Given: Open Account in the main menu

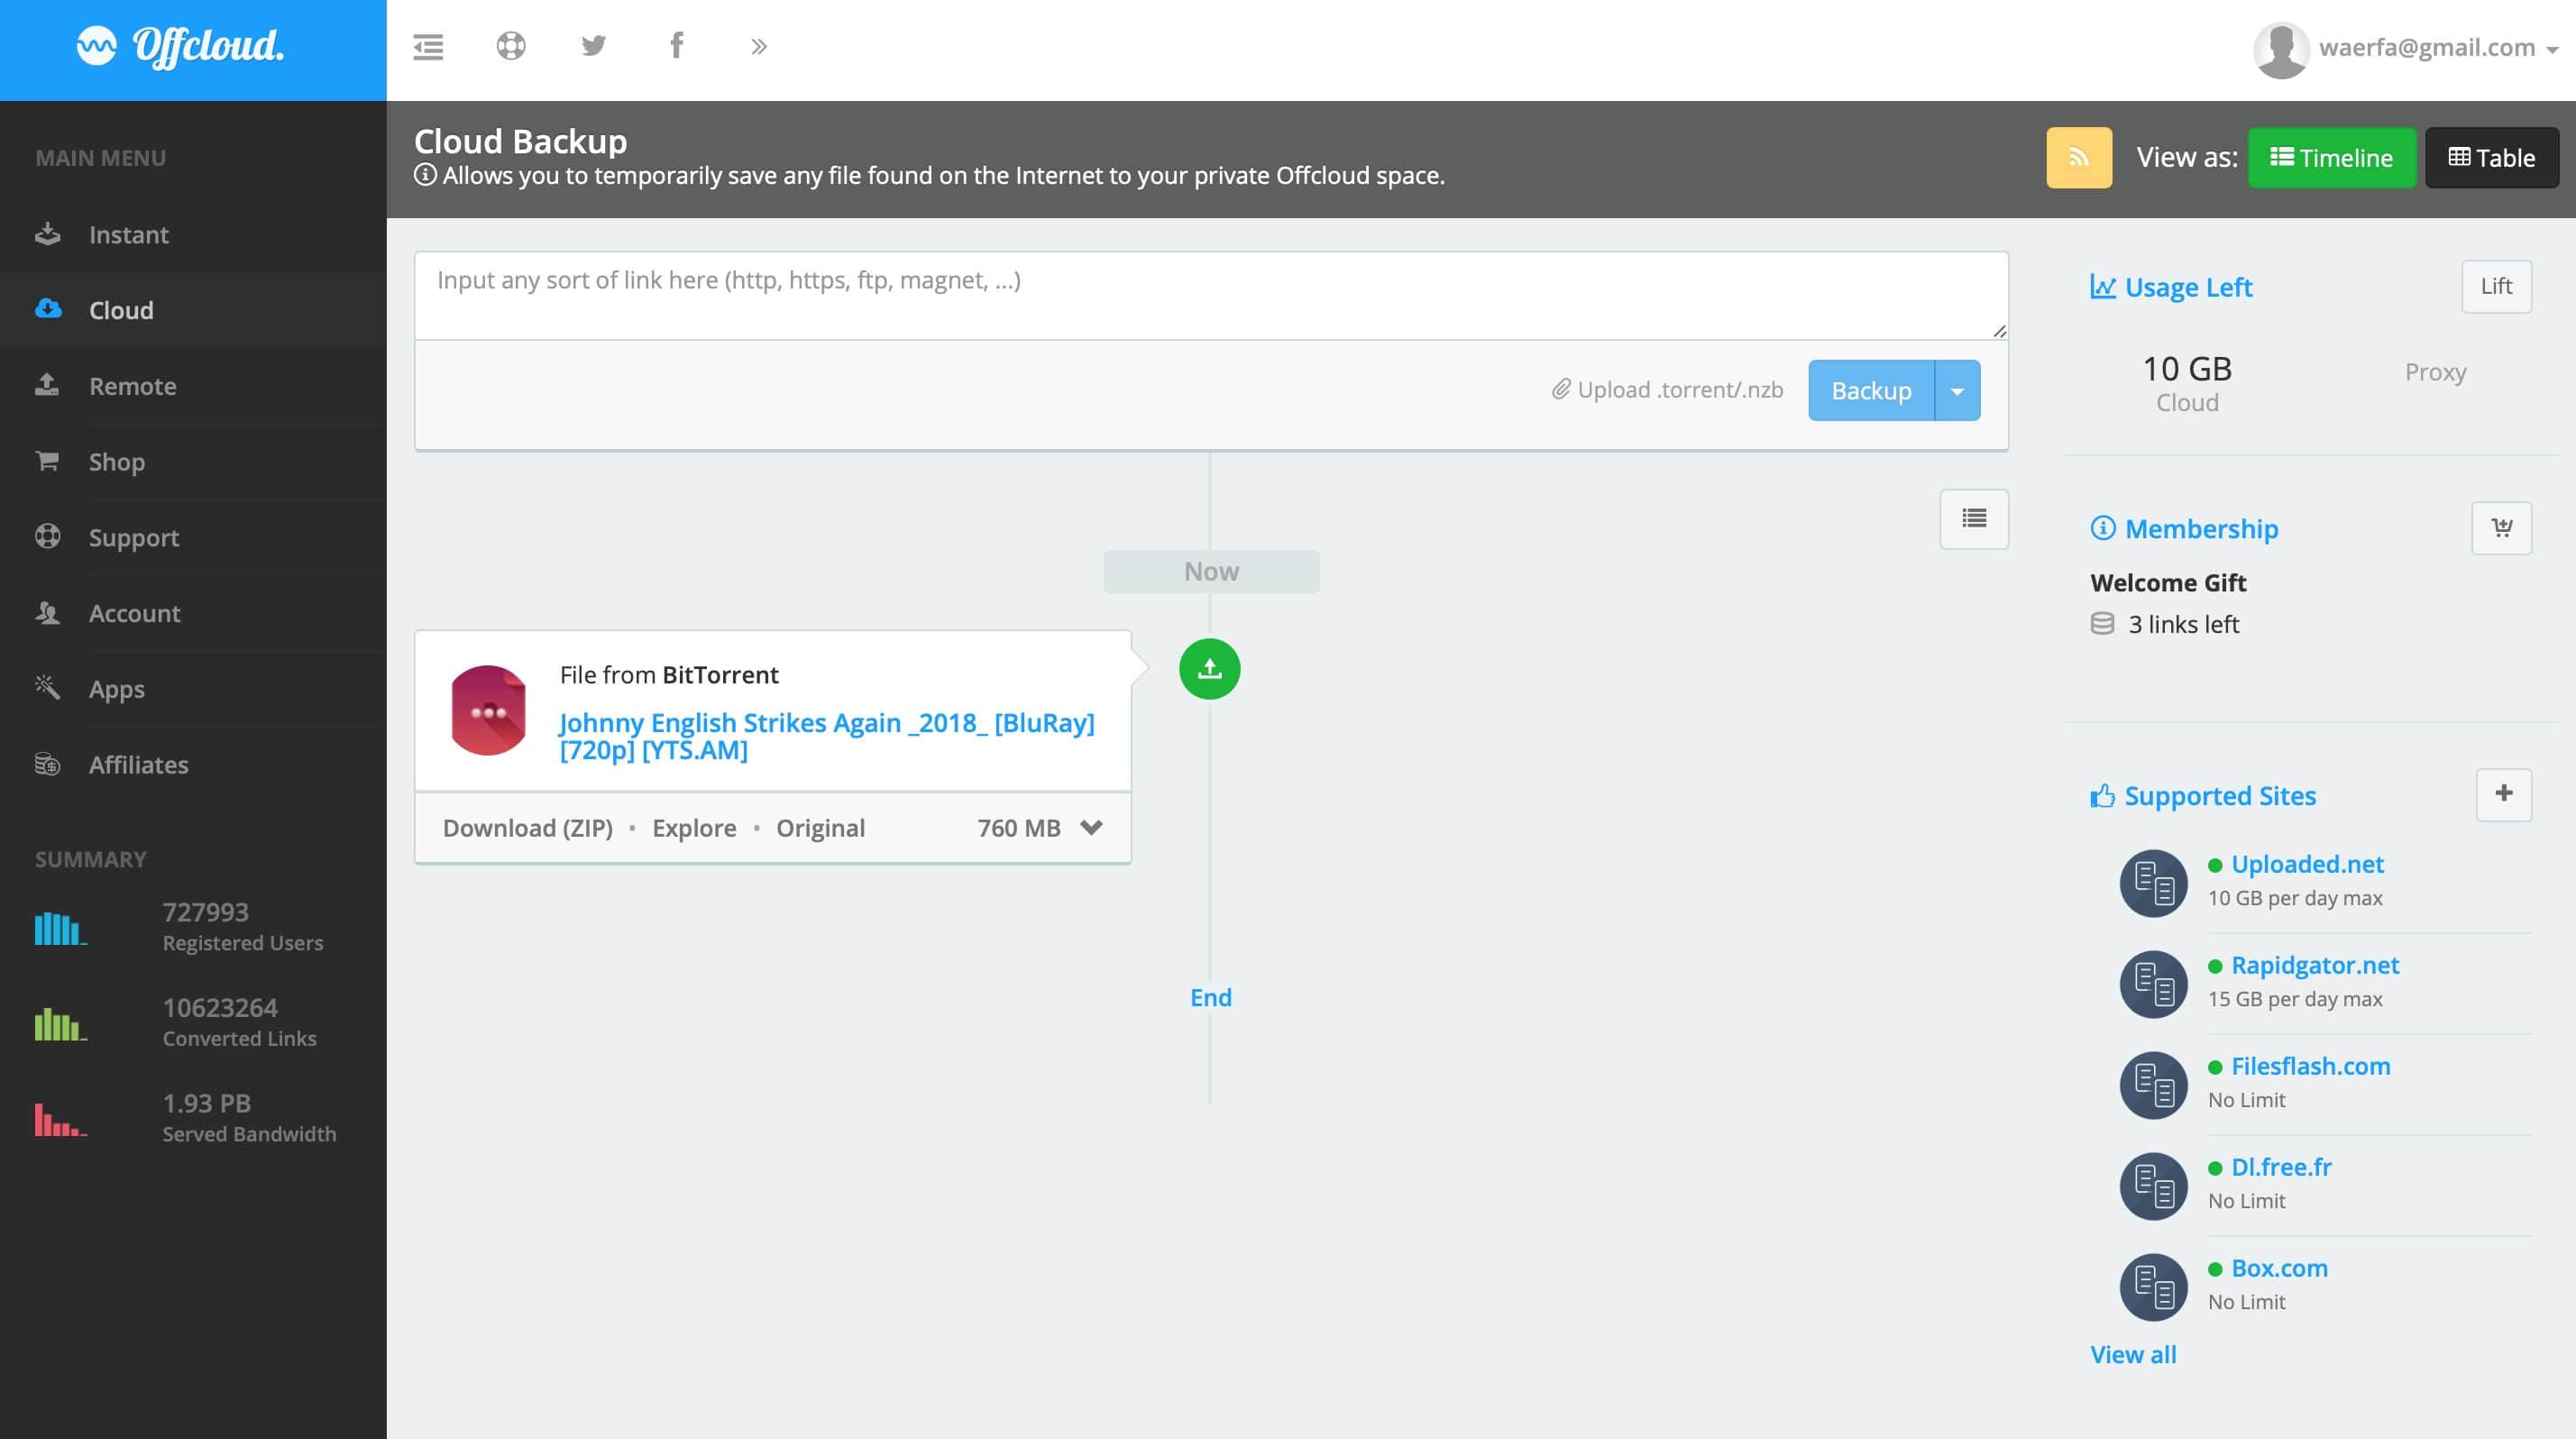Looking at the screenshot, I should 193,613.
